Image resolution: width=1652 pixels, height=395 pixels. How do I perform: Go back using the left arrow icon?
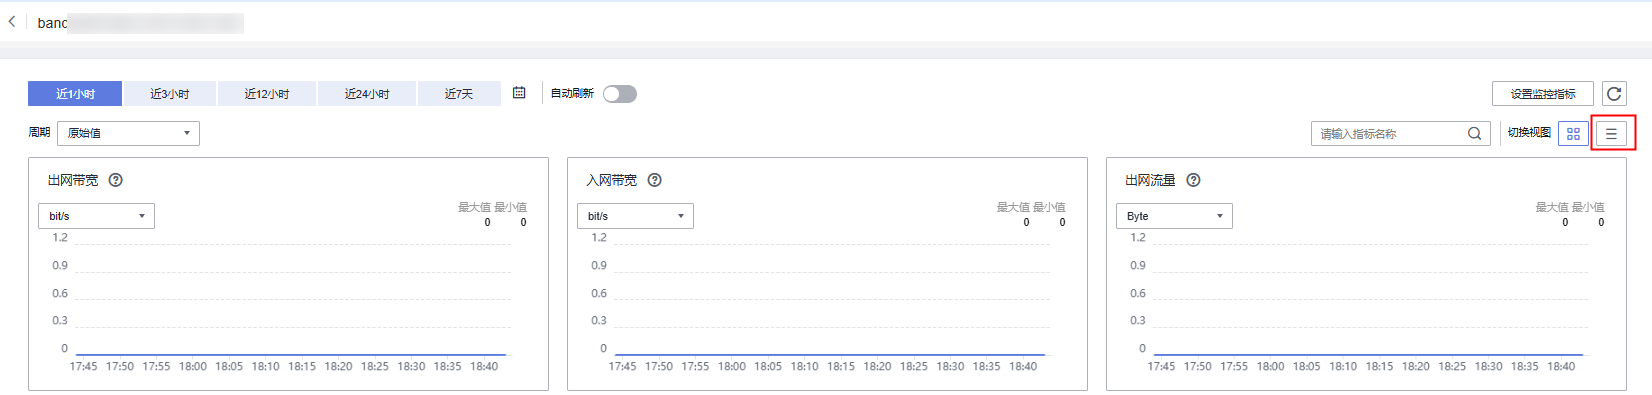[12, 21]
